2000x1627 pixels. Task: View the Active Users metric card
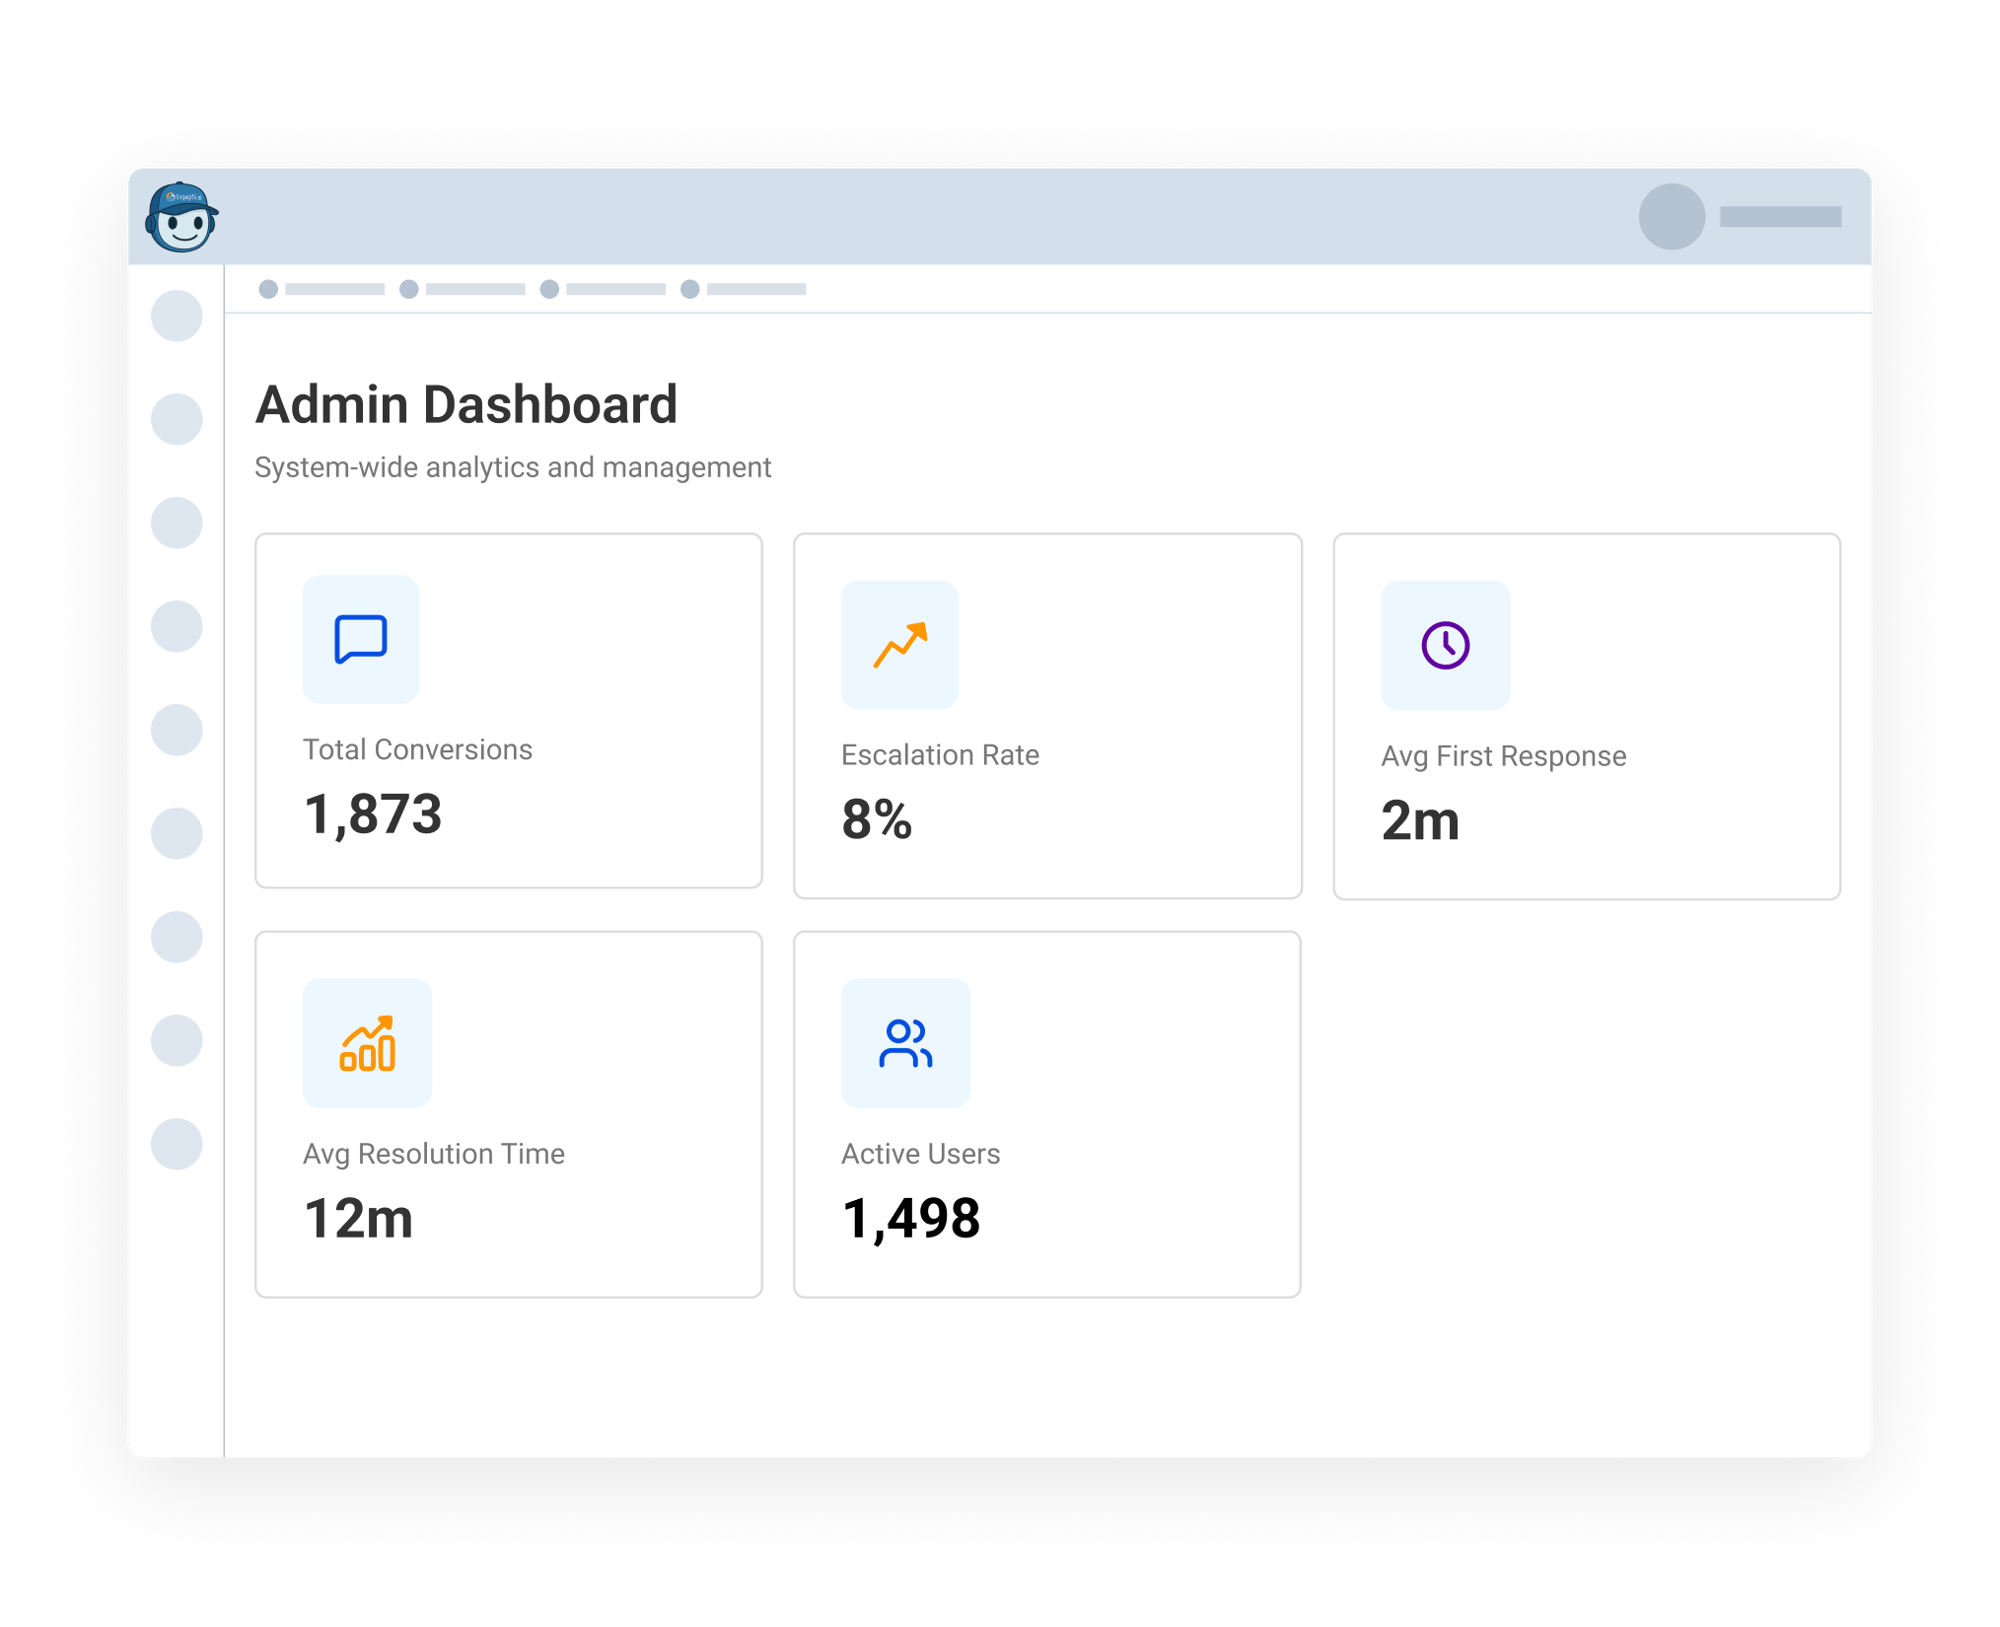1047,1110
